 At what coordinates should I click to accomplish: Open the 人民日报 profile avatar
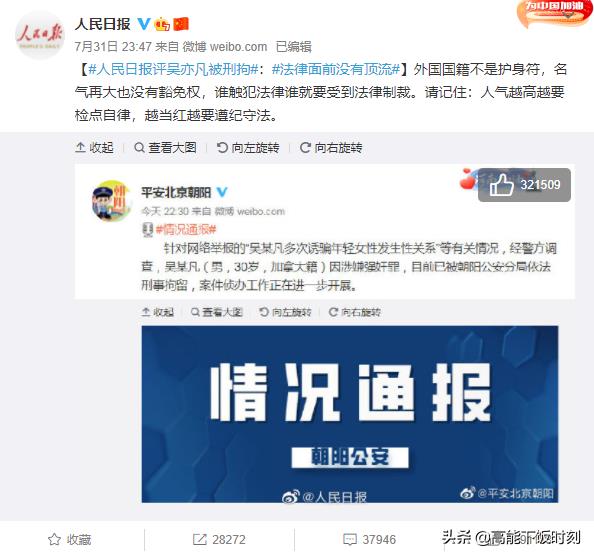pos(40,35)
